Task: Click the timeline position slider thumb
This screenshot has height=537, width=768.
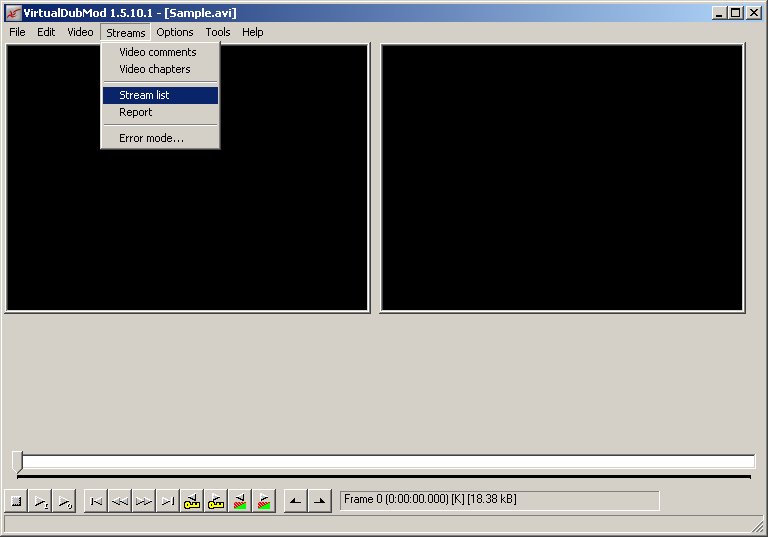Action: point(18,462)
